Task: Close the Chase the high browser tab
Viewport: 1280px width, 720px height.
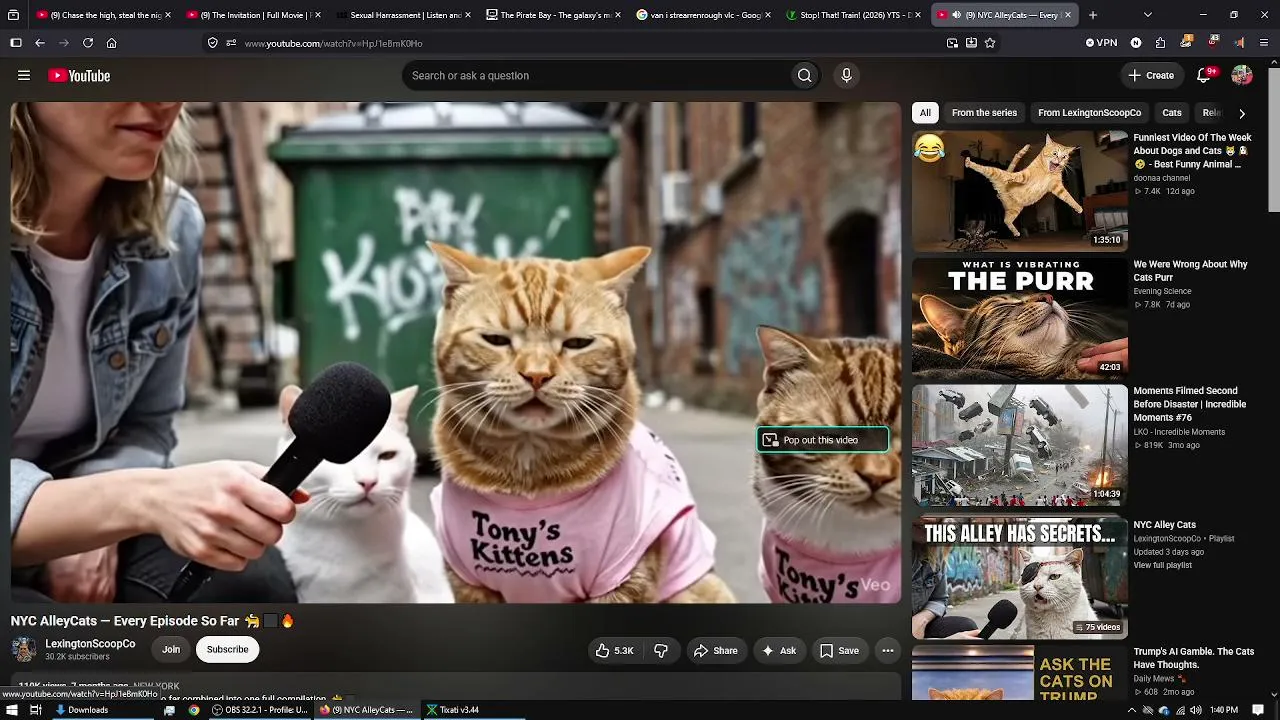Action: pos(168,15)
